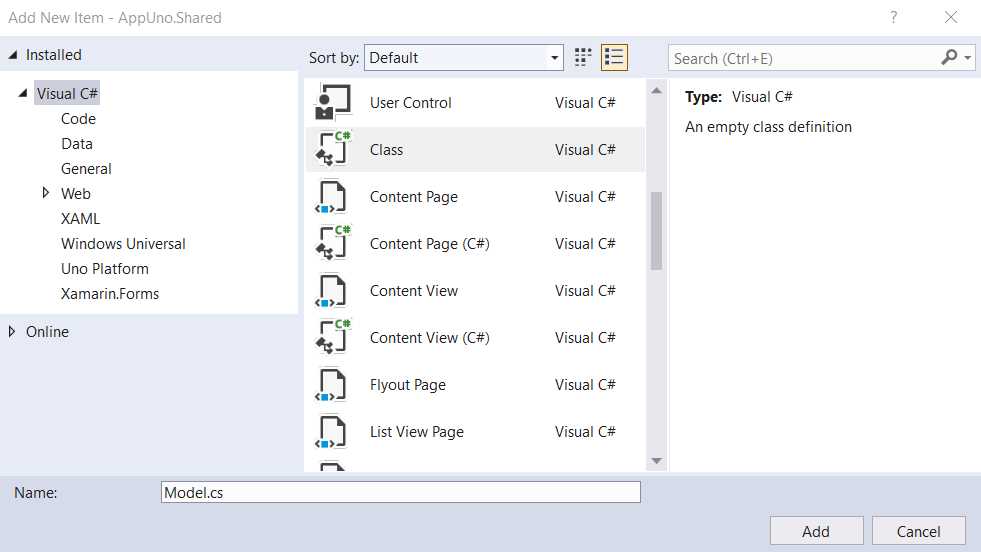Click the help question mark button

click(893, 17)
